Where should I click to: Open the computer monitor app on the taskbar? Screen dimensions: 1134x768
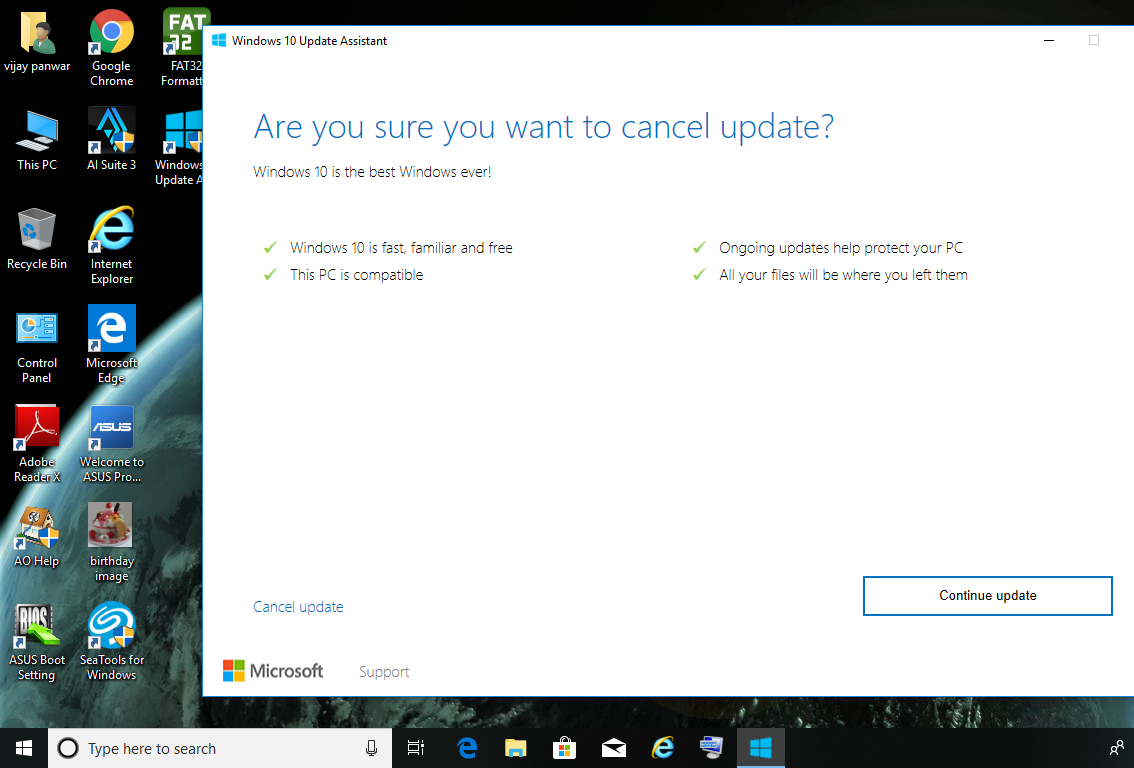tap(711, 748)
